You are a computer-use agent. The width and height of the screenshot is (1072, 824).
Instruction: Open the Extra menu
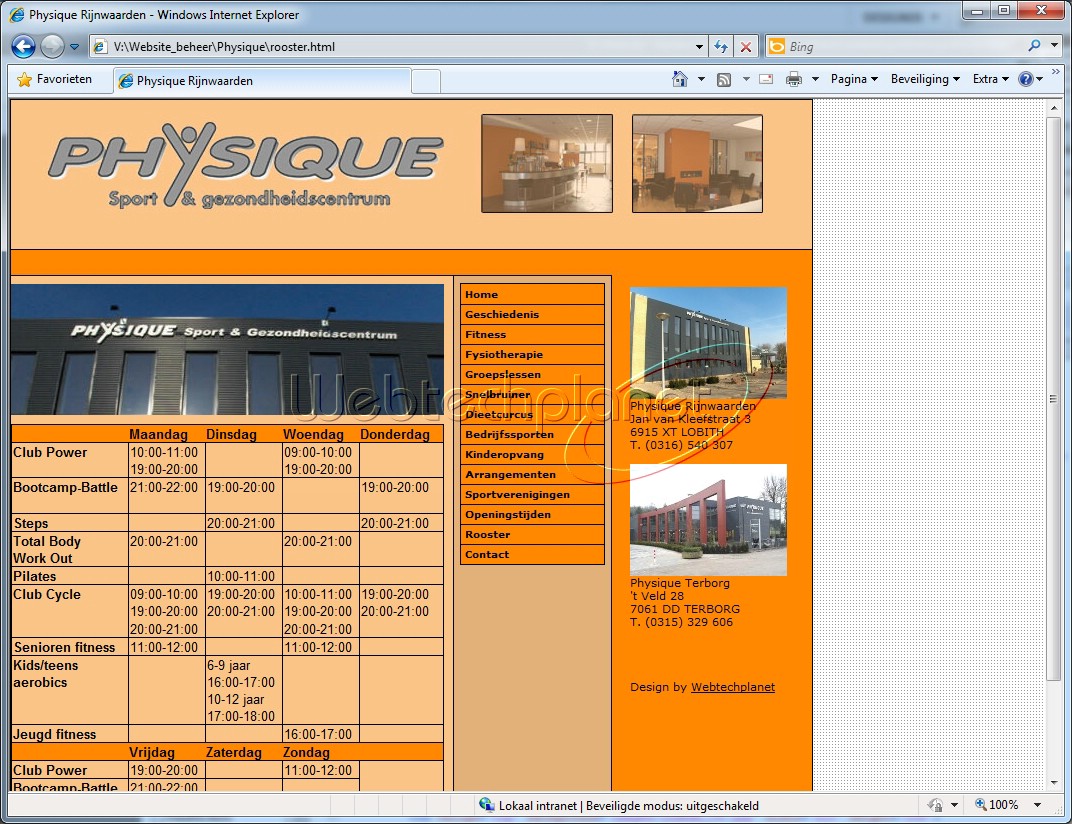point(991,79)
